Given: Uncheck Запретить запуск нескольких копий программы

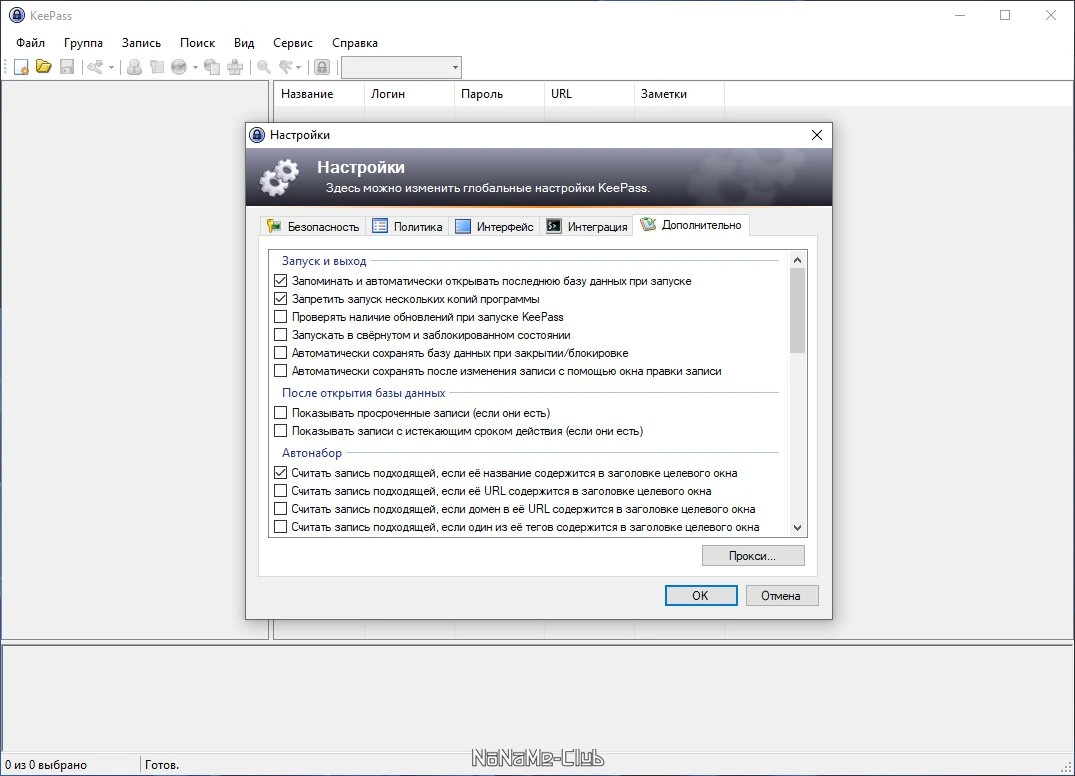Looking at the screenshot, I should 280,299.
